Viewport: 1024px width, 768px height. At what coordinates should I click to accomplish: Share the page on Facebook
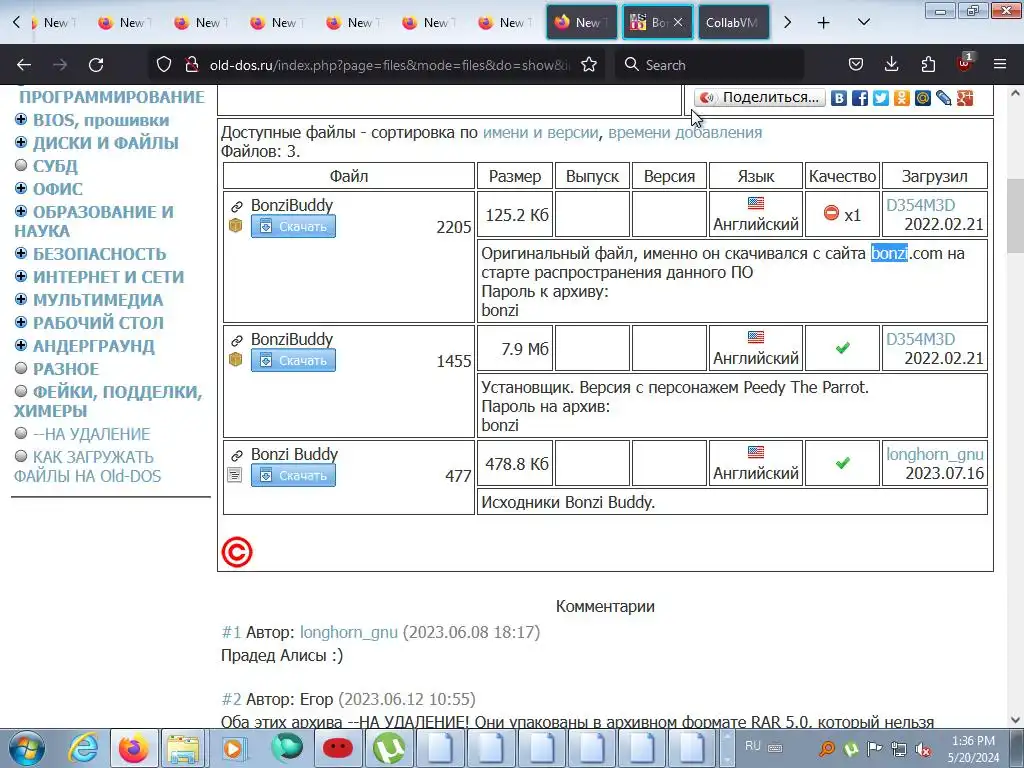tap(860, 98)
